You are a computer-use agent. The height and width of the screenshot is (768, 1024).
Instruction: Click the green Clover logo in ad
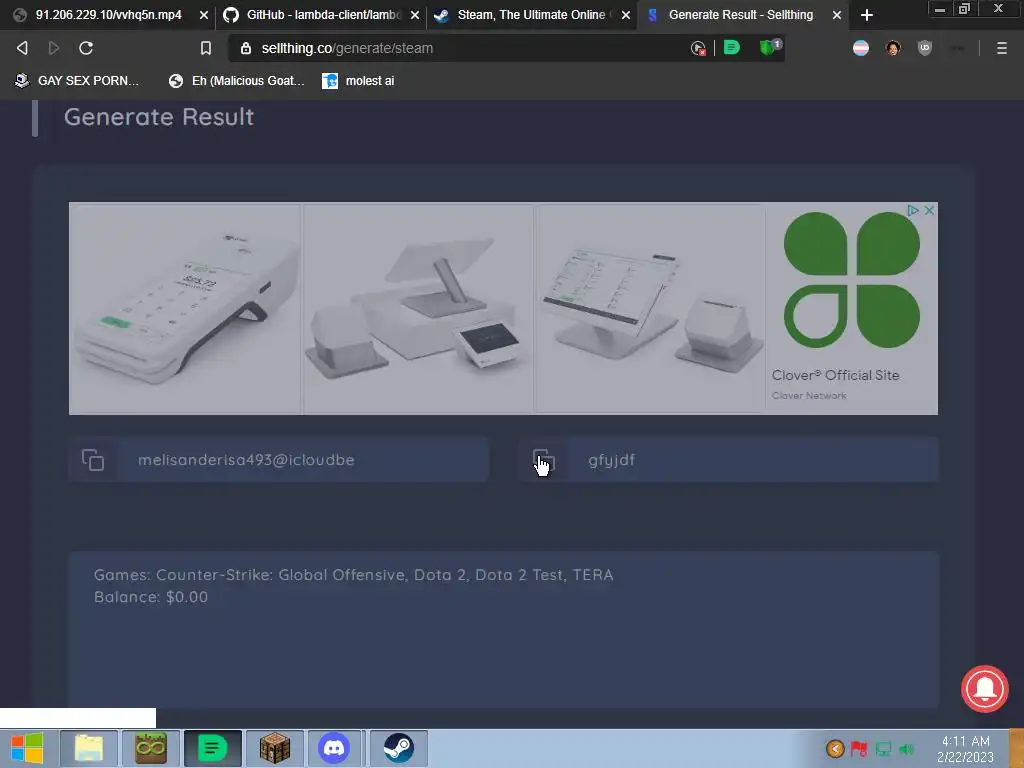[x=852, y=280]
